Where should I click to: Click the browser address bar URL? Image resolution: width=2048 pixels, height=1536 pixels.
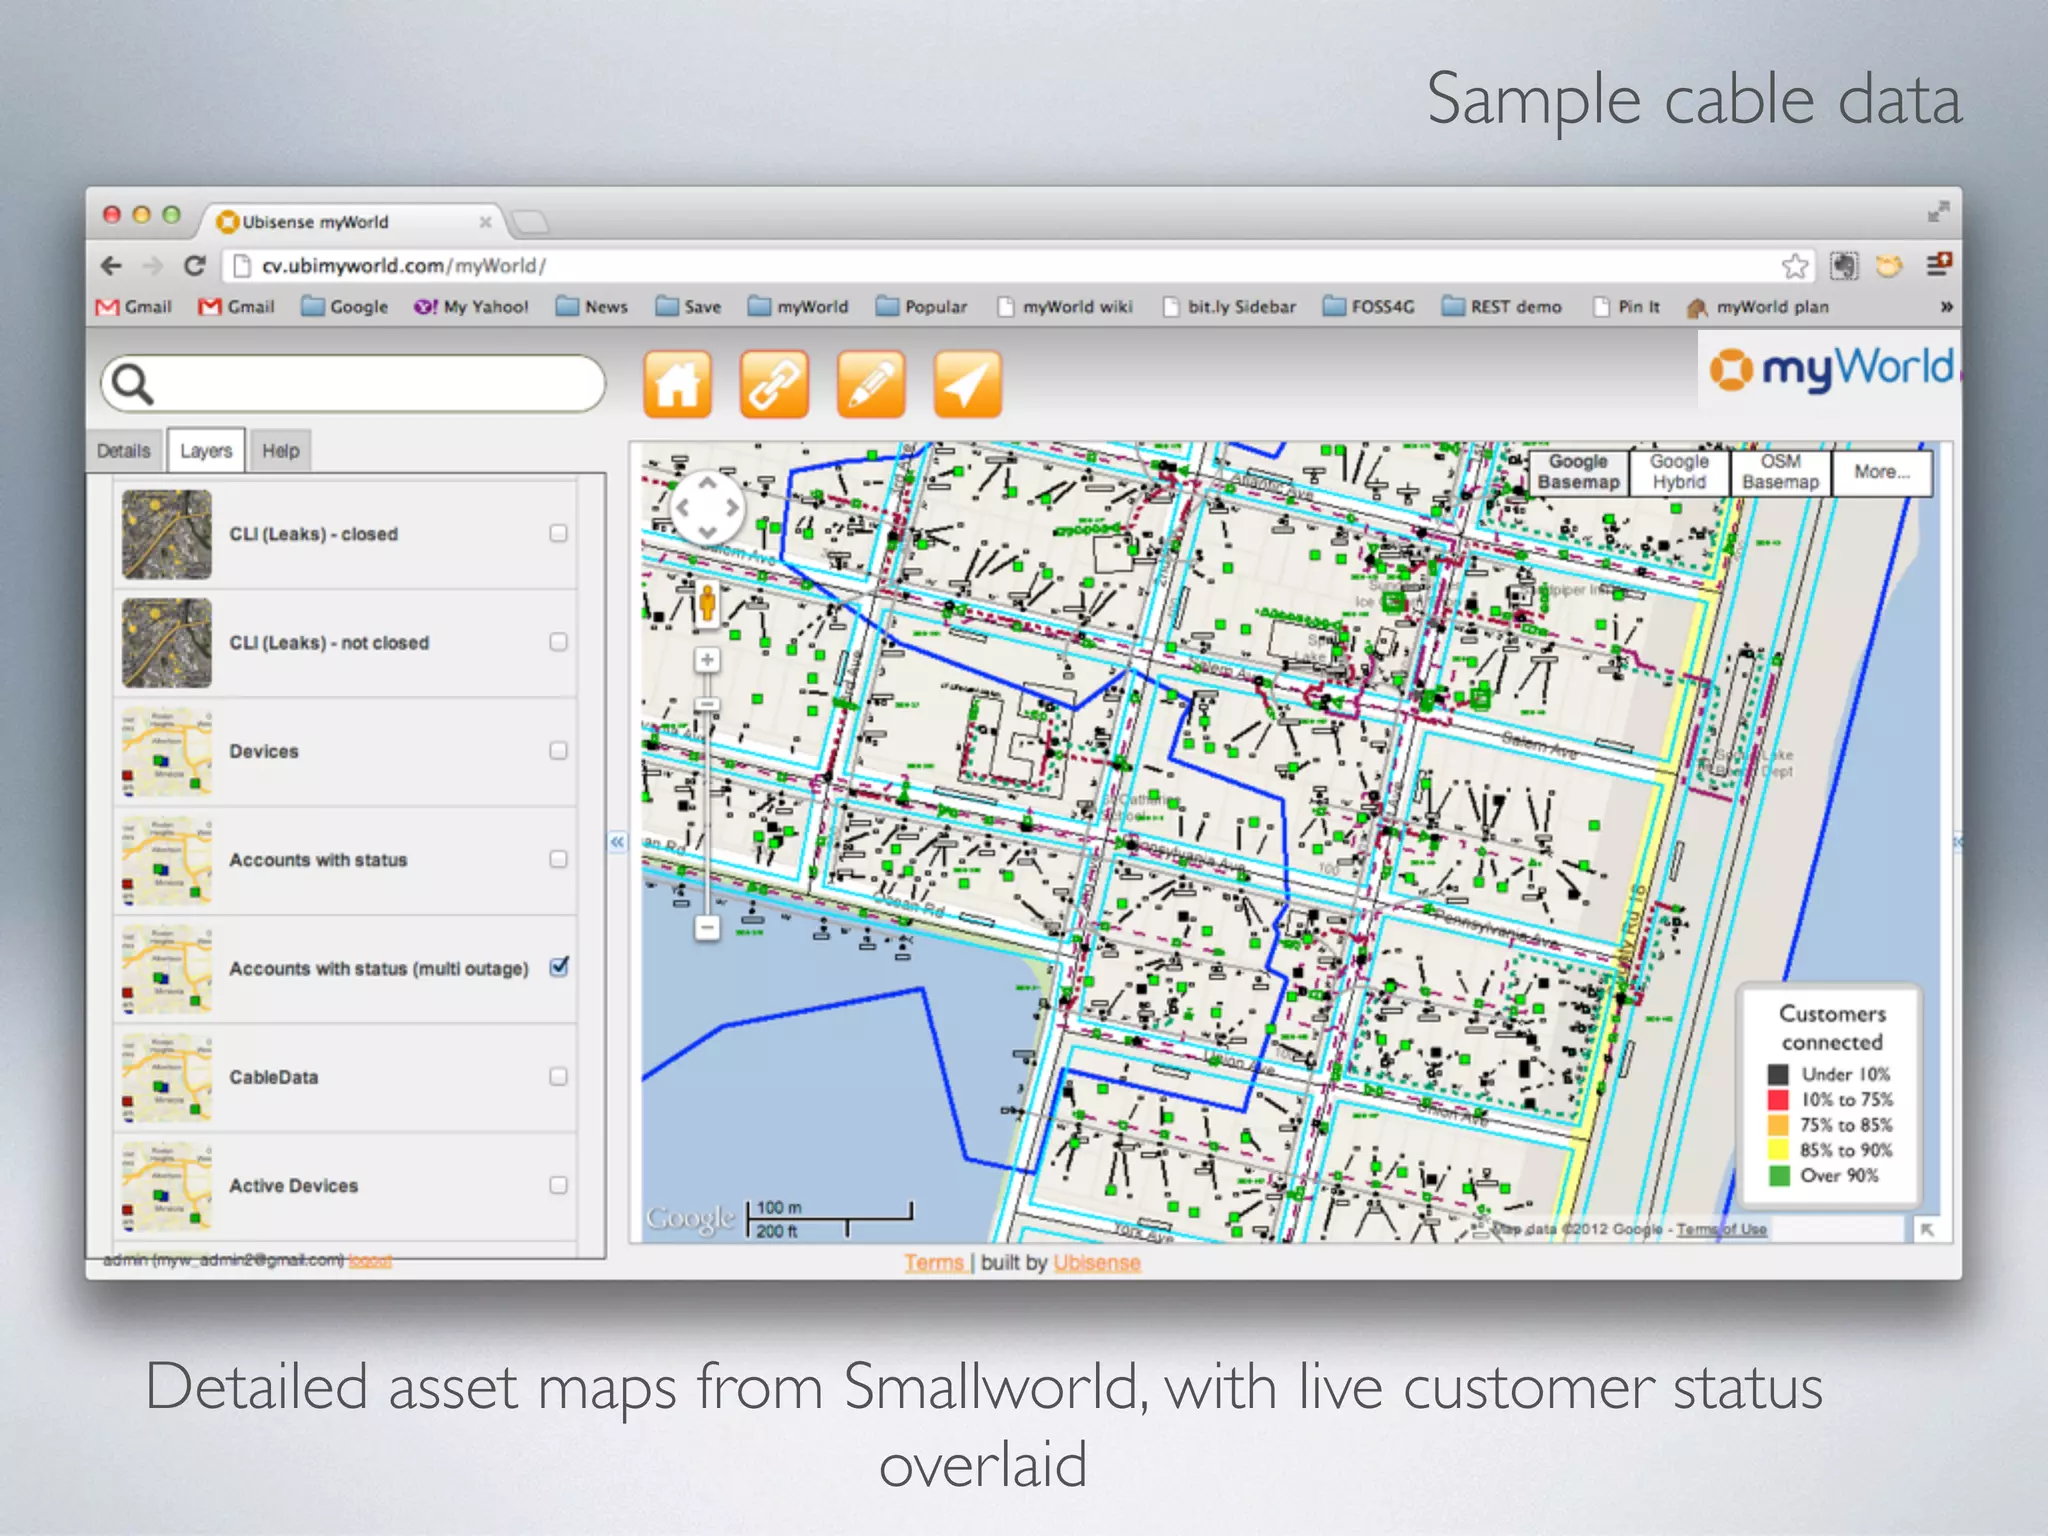[403, 266]
